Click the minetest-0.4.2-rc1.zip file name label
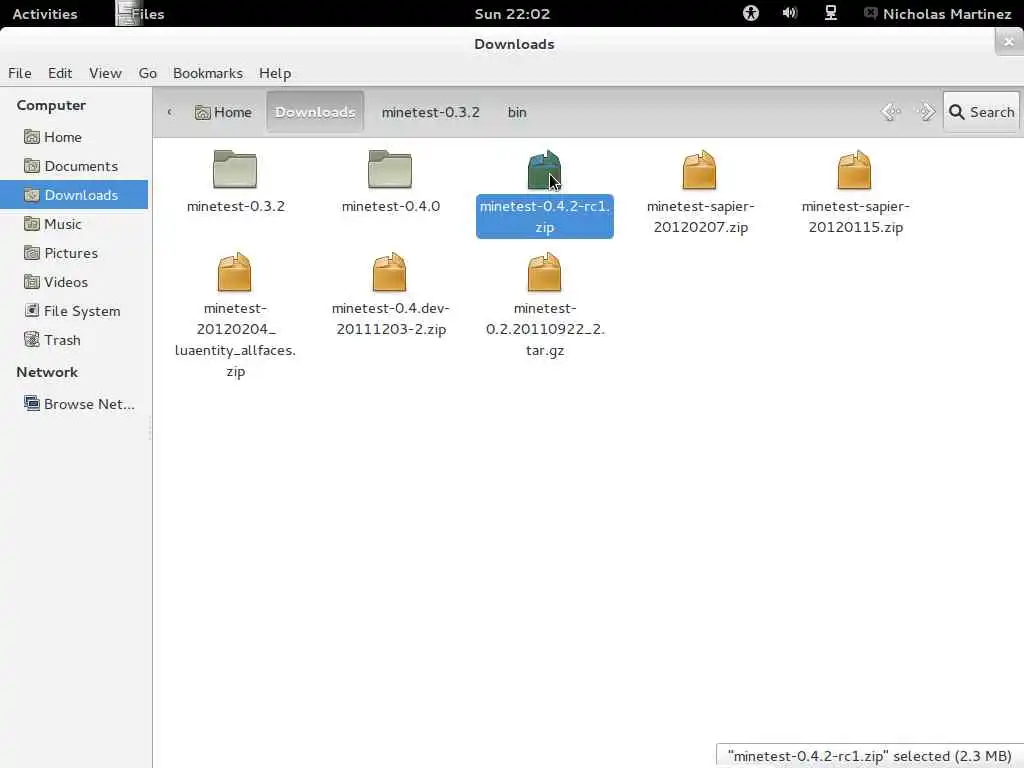The image size is (1024, 768). click(545, 216)
